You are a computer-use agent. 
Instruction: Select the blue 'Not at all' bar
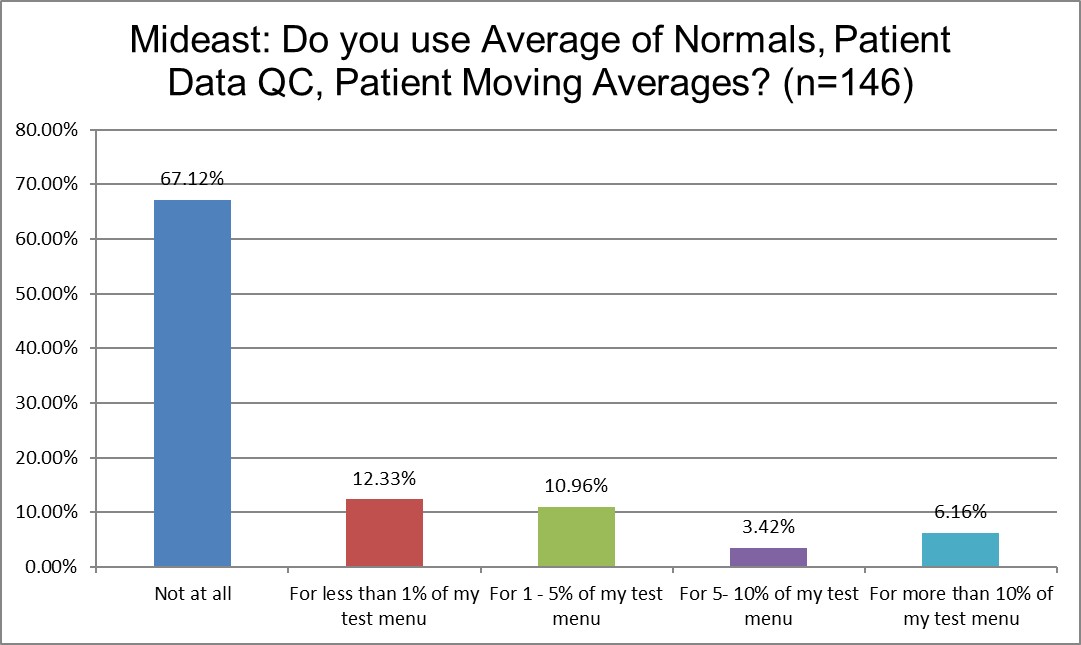pos(193,383)
